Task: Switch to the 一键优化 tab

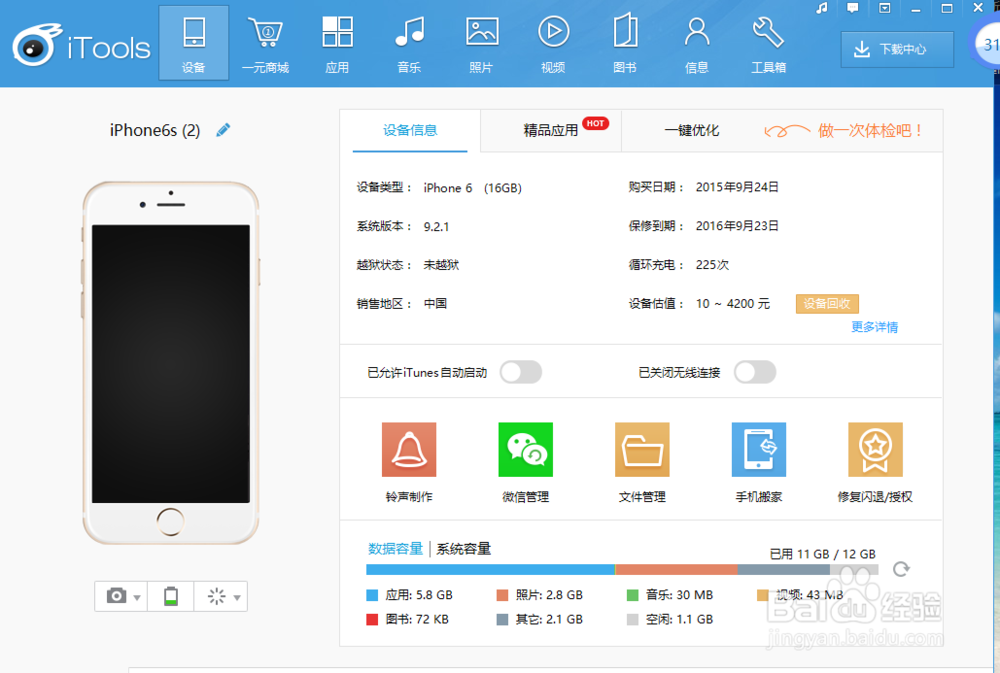Action: [692, 131]
